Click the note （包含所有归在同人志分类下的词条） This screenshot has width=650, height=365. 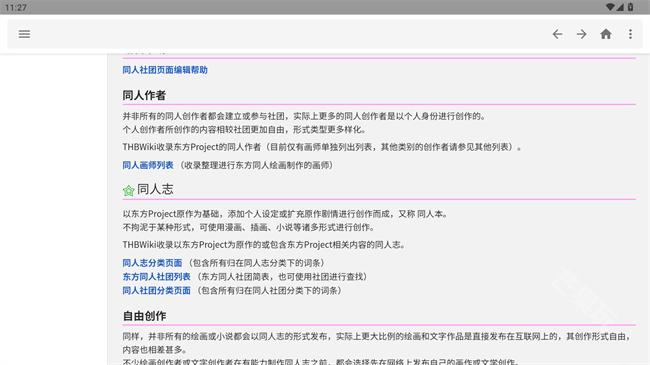click(255, 263)
